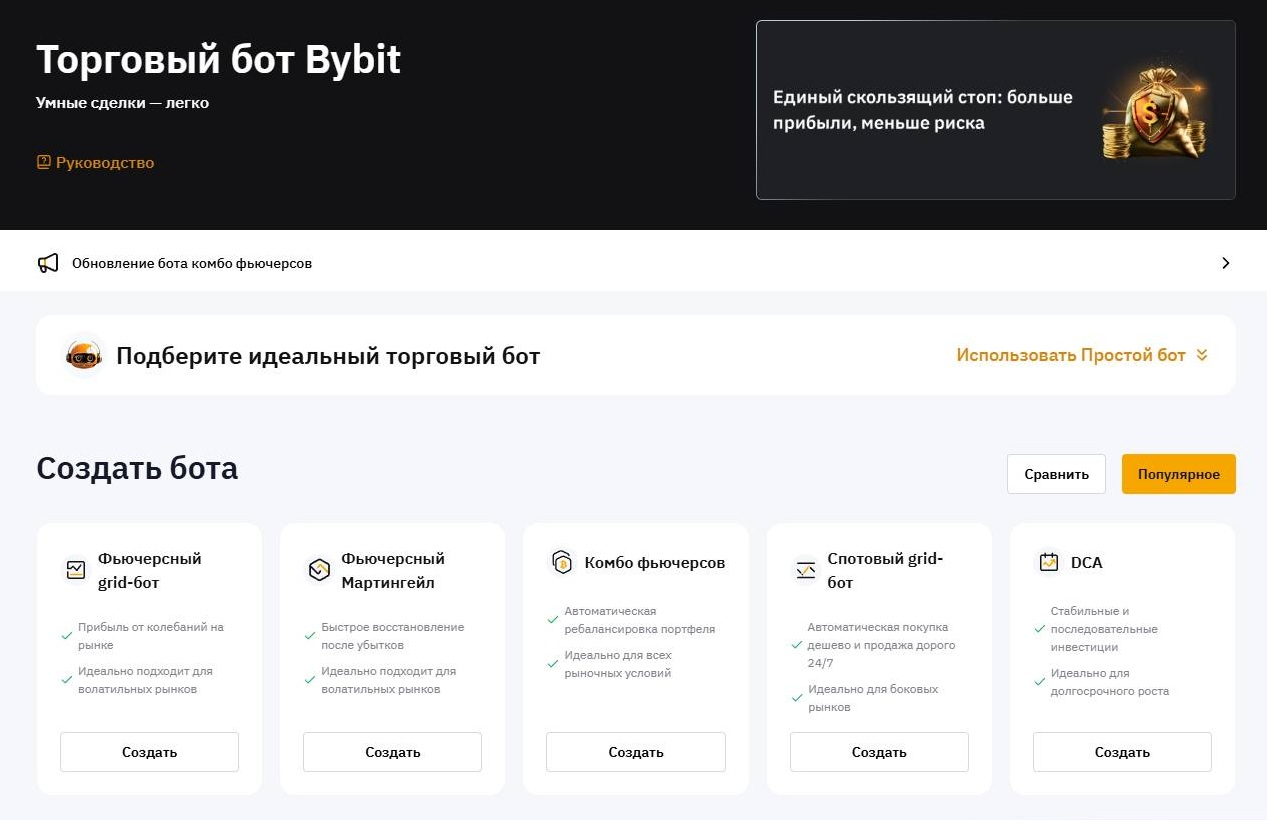Image resolution: width=1267 pixels, height=820 pixels.
Task: Click the trailing stop promo banner
Action: click(x=995, y=110)
